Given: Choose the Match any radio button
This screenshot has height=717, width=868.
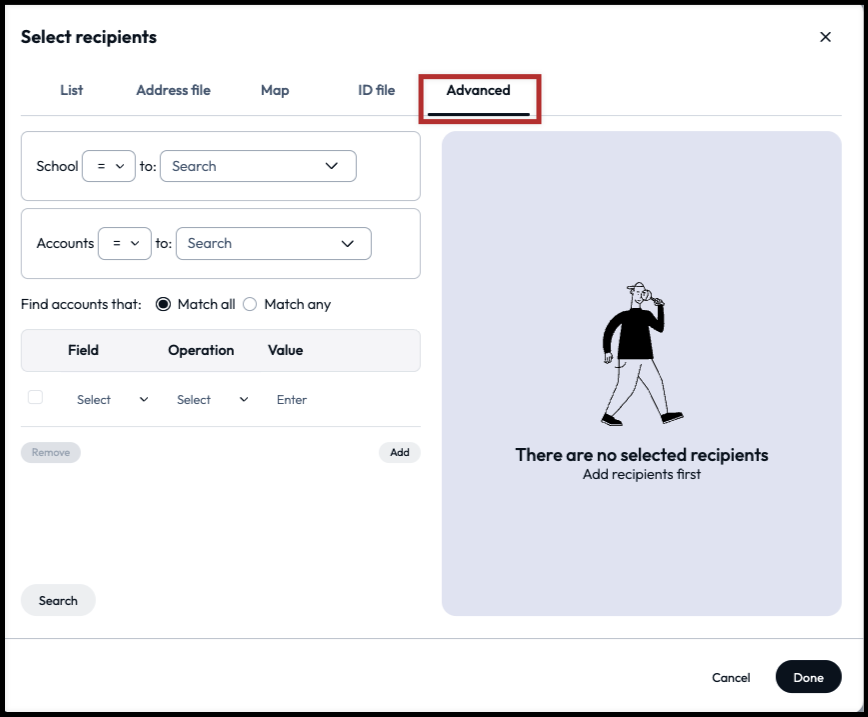Looking at the screenshot, I should (250, 304).
